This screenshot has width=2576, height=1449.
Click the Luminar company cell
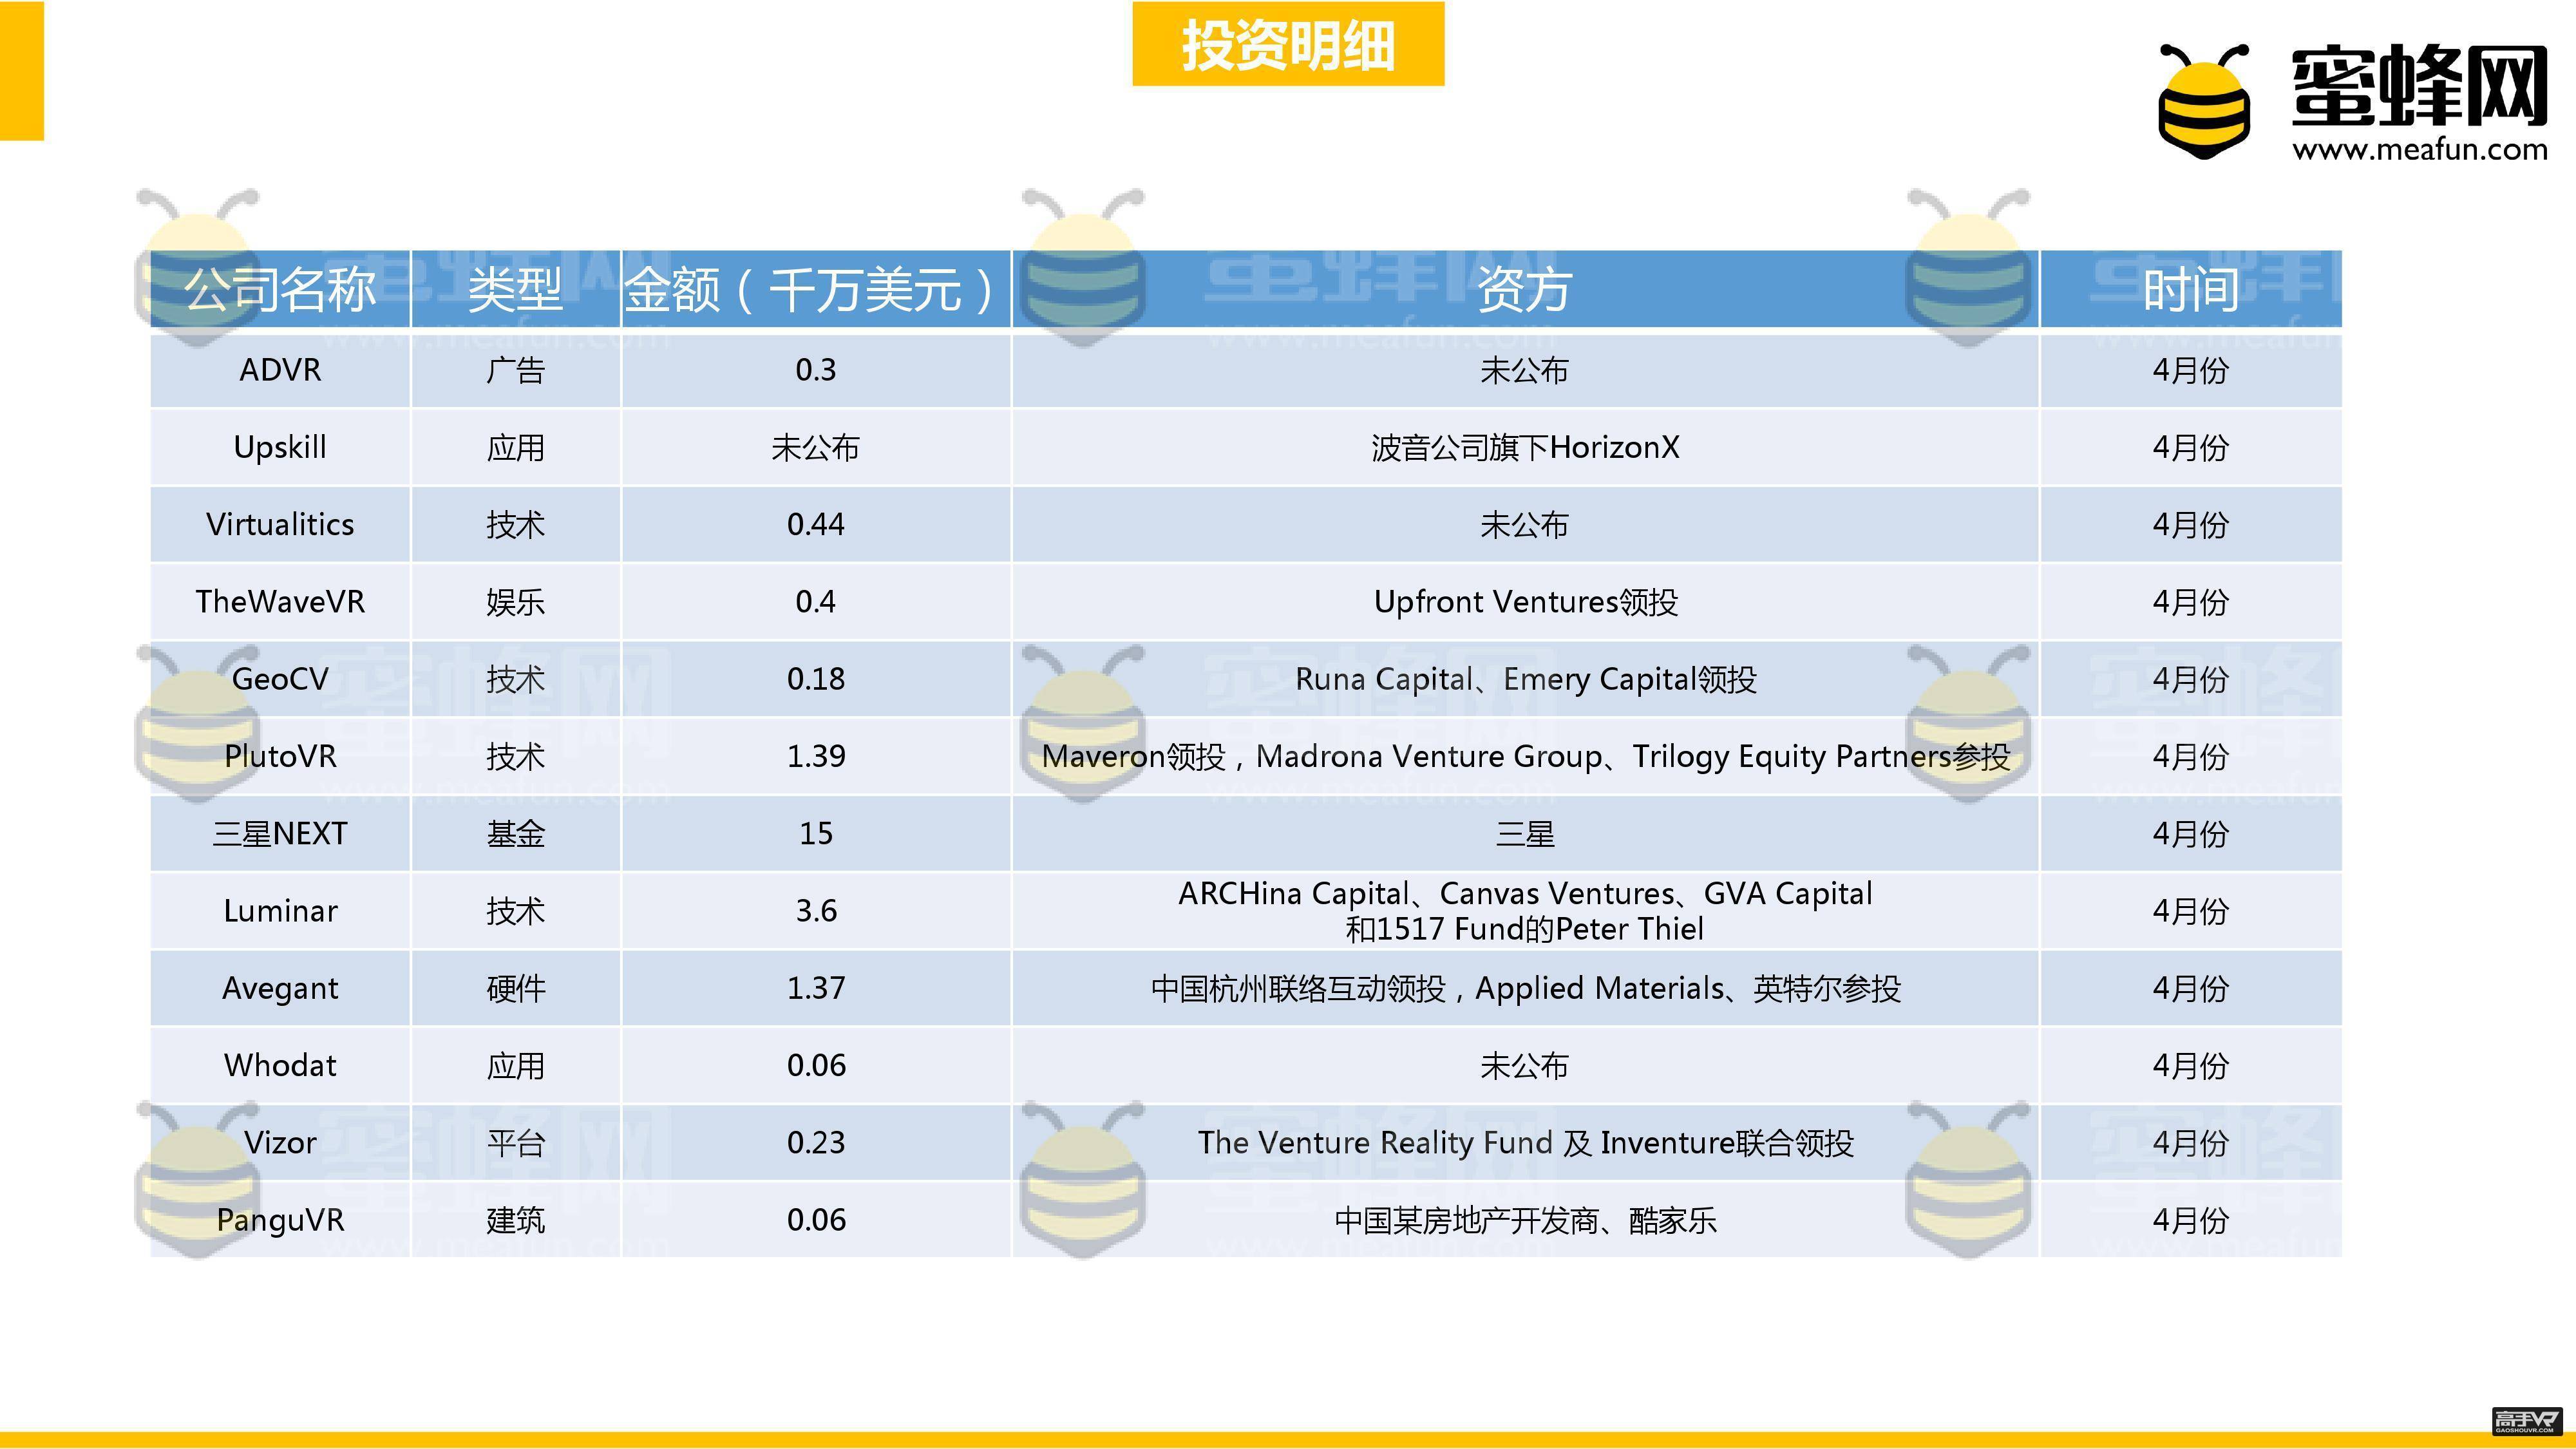(x=280, y=911)
